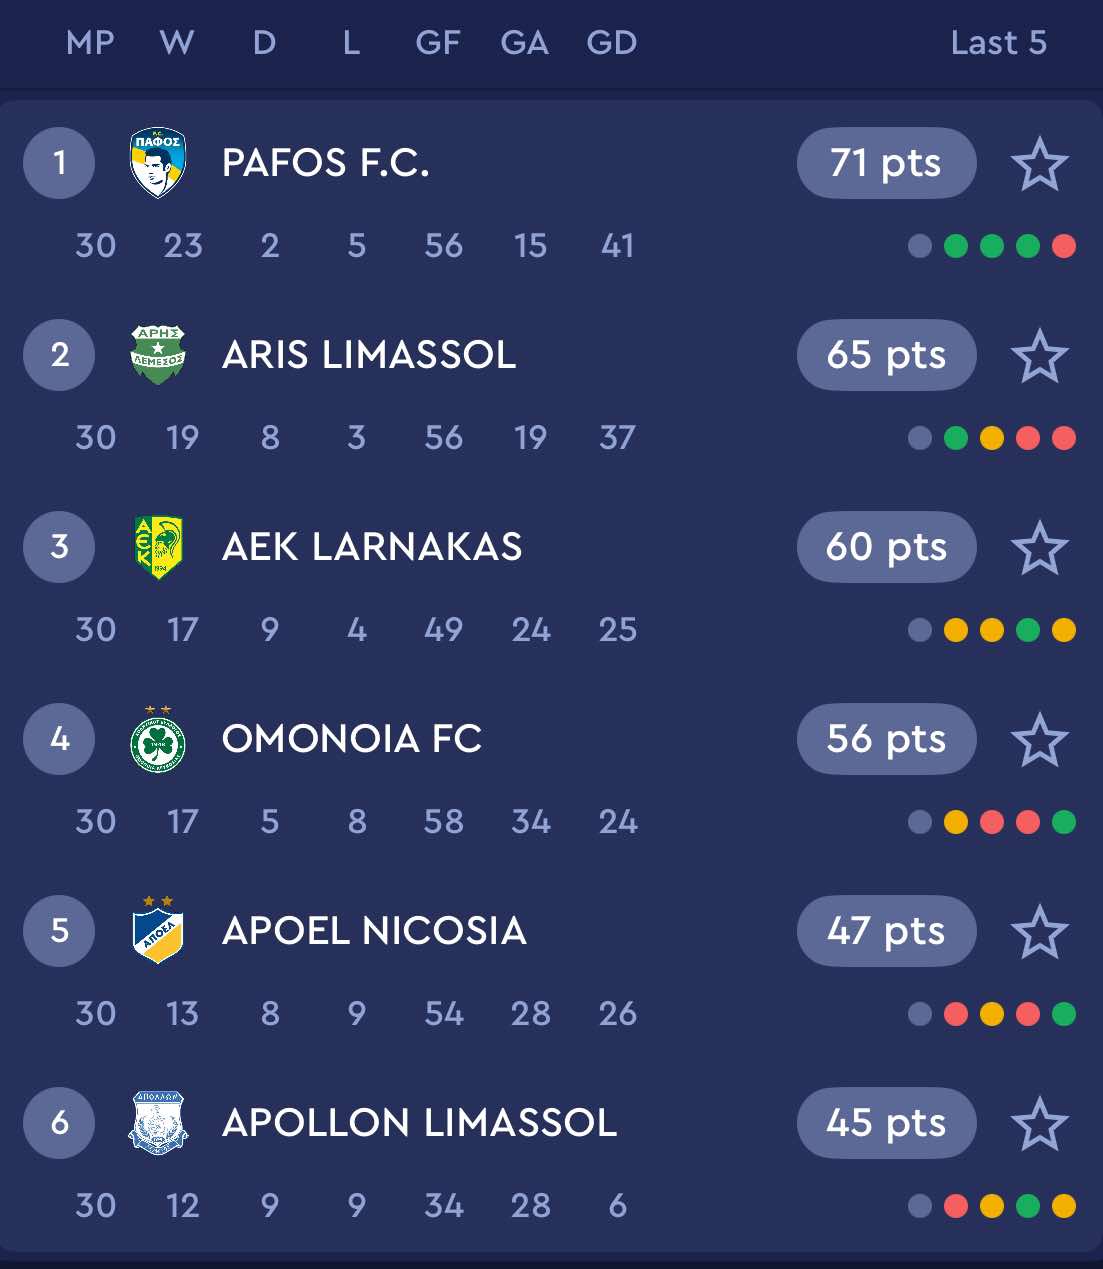The image size is (1103, 1269).
Task: Click the Apollon Limassol crest
Action: pos(158,1123)
